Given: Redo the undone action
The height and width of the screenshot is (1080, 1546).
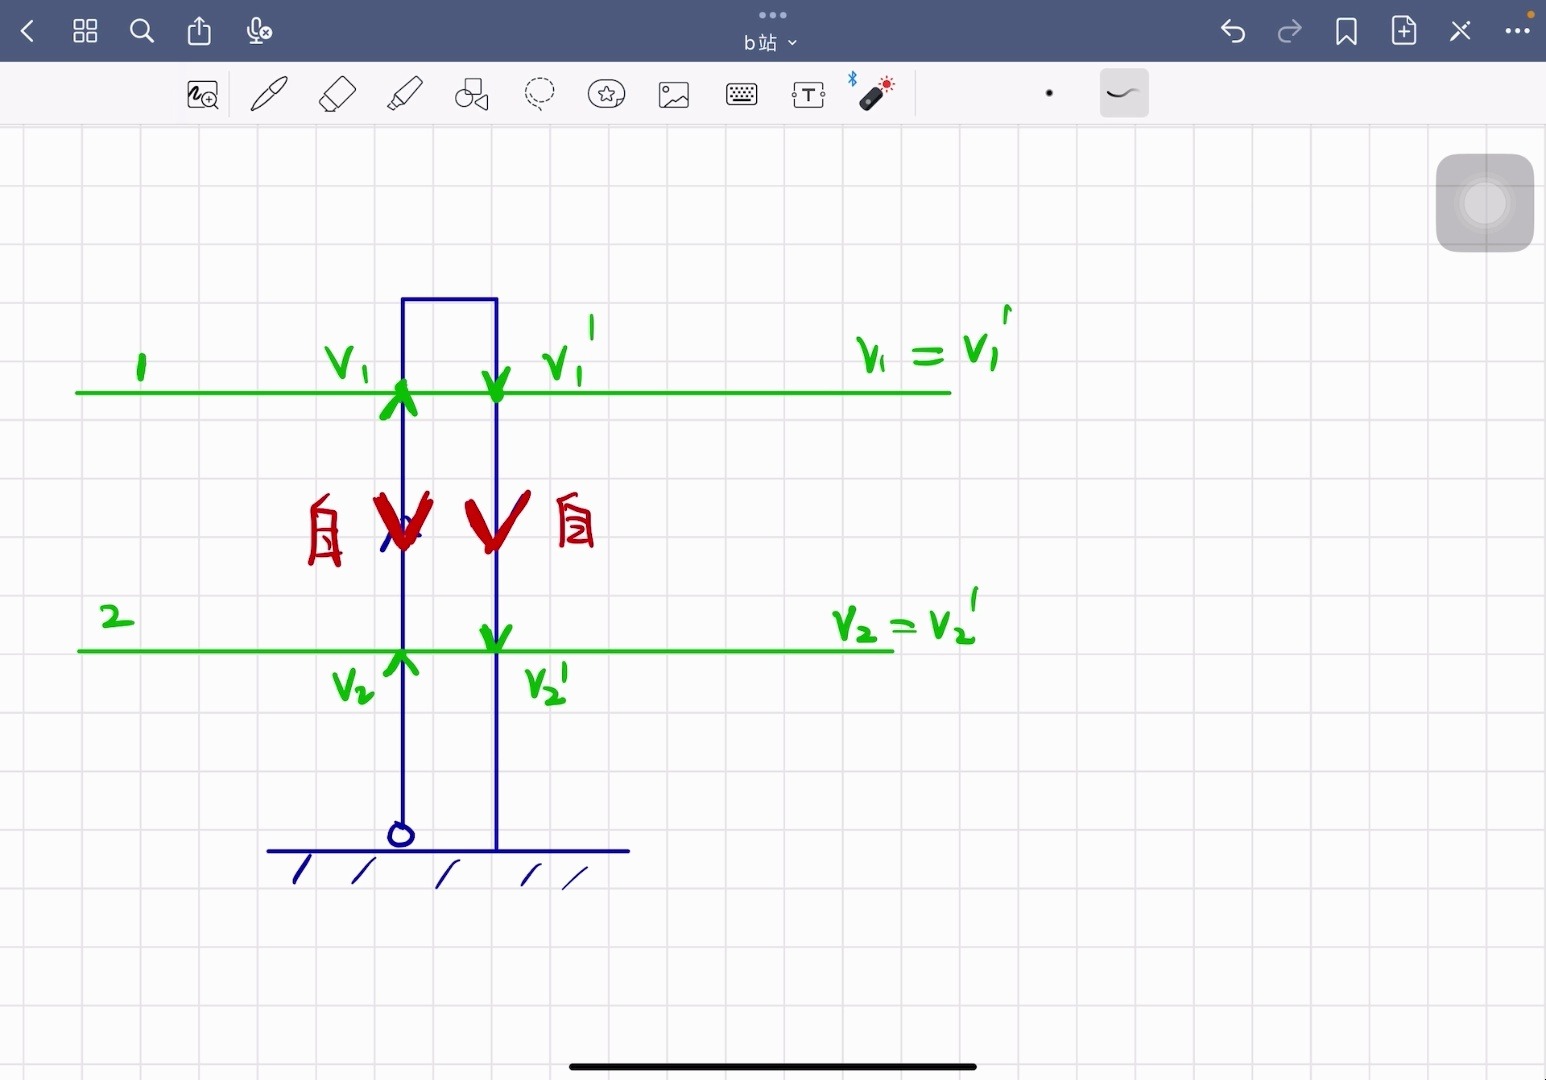Looking at the screenshot, I should point(1290,31).
